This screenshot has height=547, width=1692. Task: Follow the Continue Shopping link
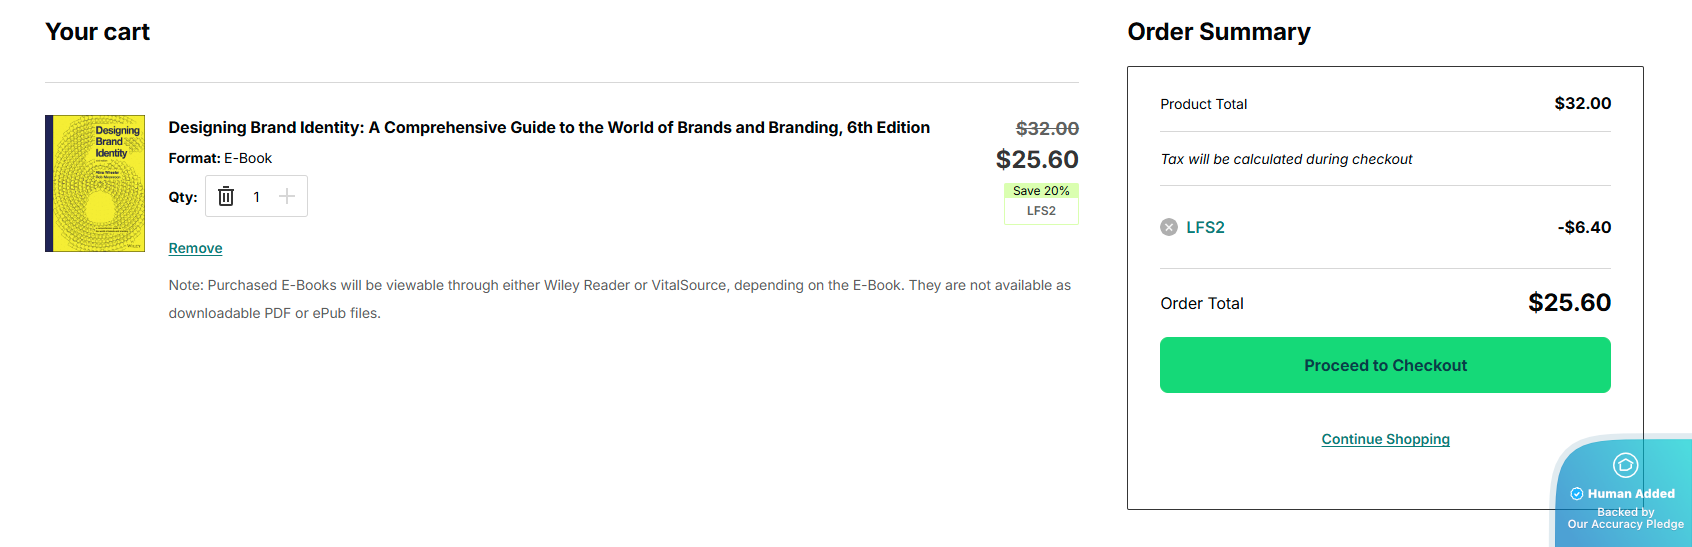click(1385, 439)
